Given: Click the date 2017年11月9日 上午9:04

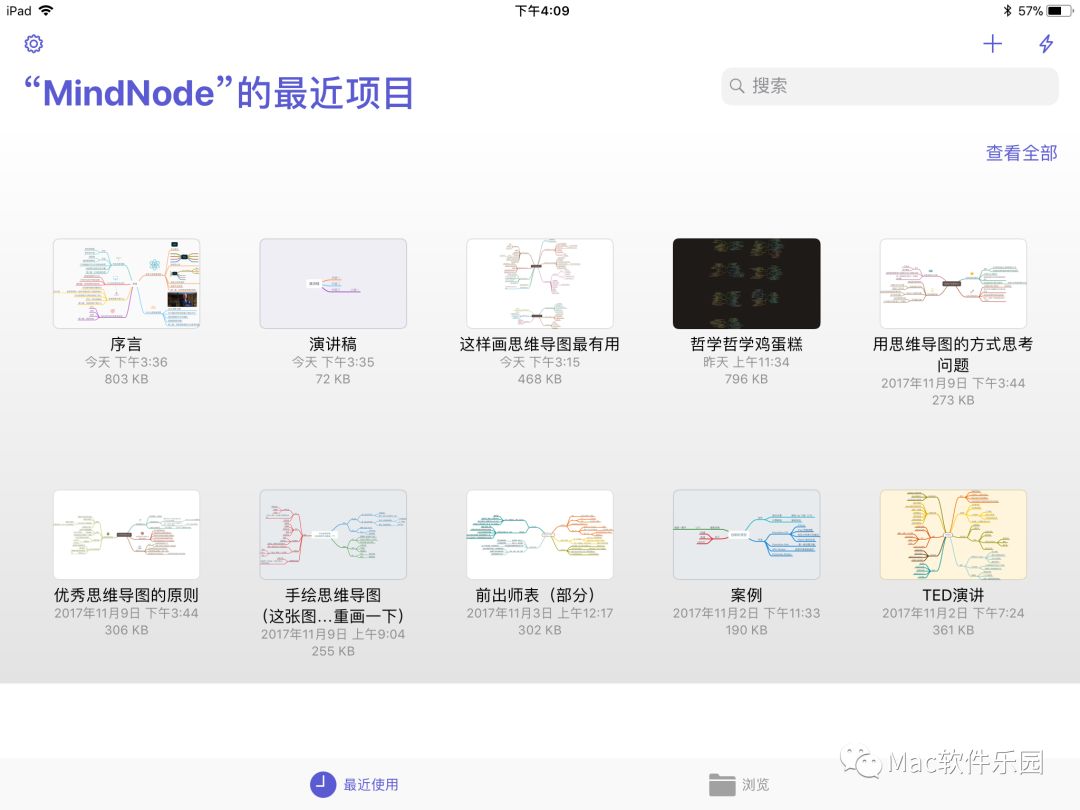Looking at the screenshot, I should pos(333,634).
